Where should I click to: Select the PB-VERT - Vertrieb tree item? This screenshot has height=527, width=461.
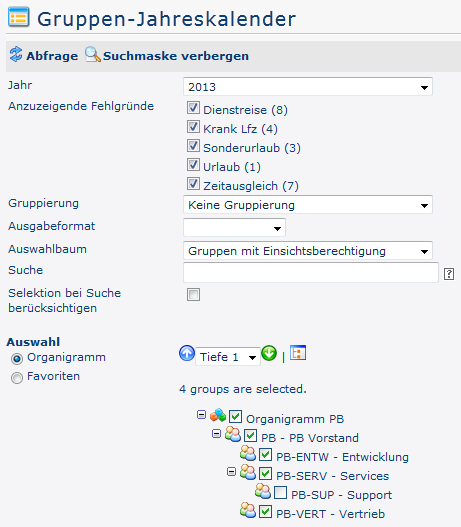tap(330, 514)
